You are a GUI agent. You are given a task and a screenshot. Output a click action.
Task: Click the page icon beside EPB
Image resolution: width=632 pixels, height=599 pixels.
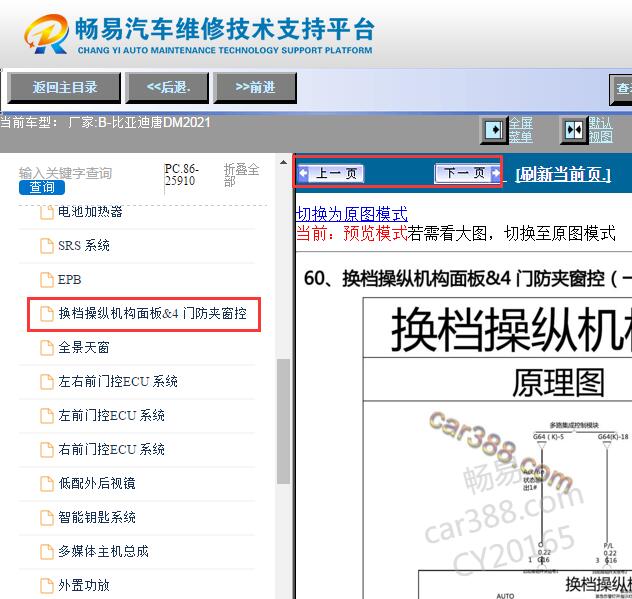tap(47, 279)
